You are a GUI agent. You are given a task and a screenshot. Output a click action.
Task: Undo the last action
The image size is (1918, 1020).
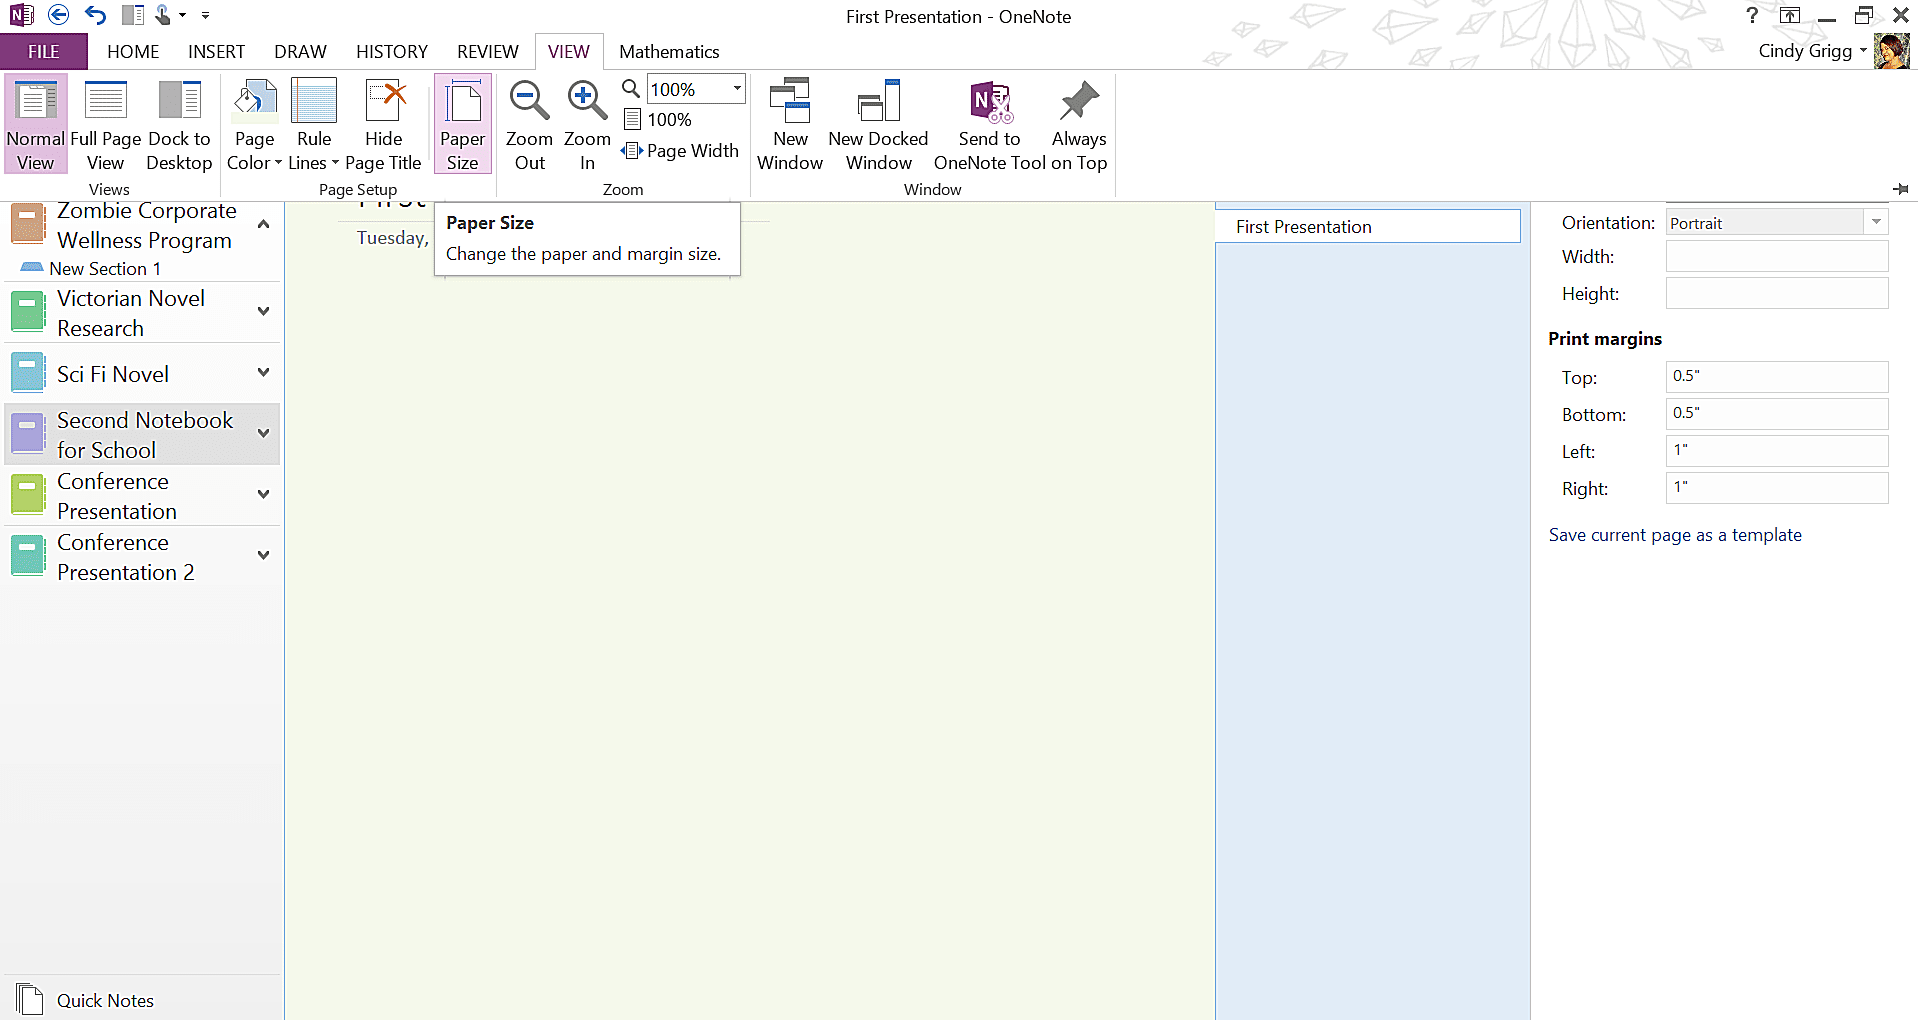95,15
